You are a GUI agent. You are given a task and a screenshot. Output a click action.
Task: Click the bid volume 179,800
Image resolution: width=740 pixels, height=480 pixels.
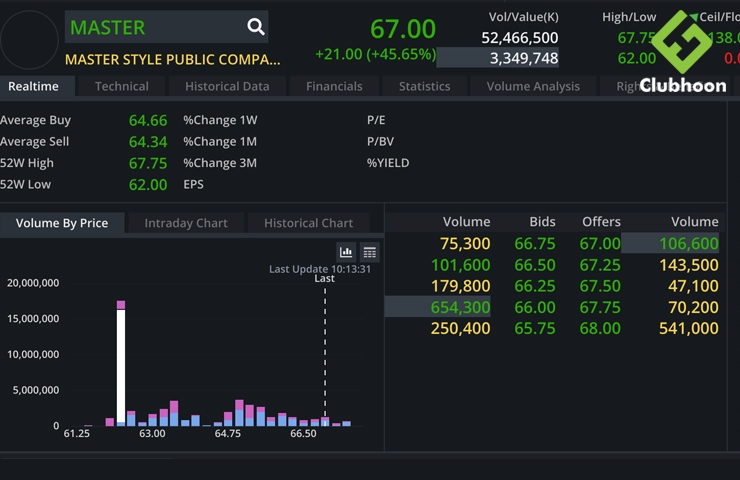pos(461,286)
